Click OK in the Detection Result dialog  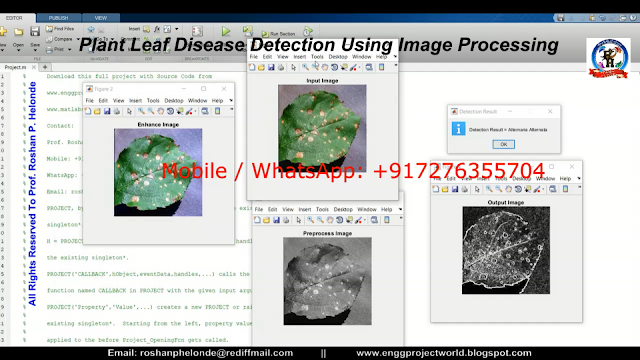[503, 144]
